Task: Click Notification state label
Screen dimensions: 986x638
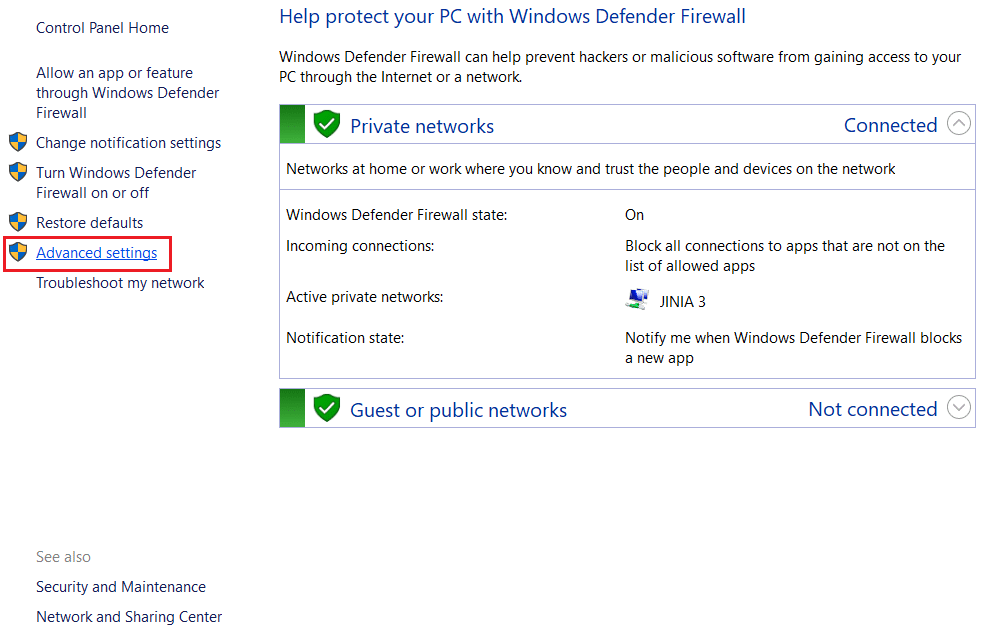Action: pyautogui.click(x=345, y=338)
